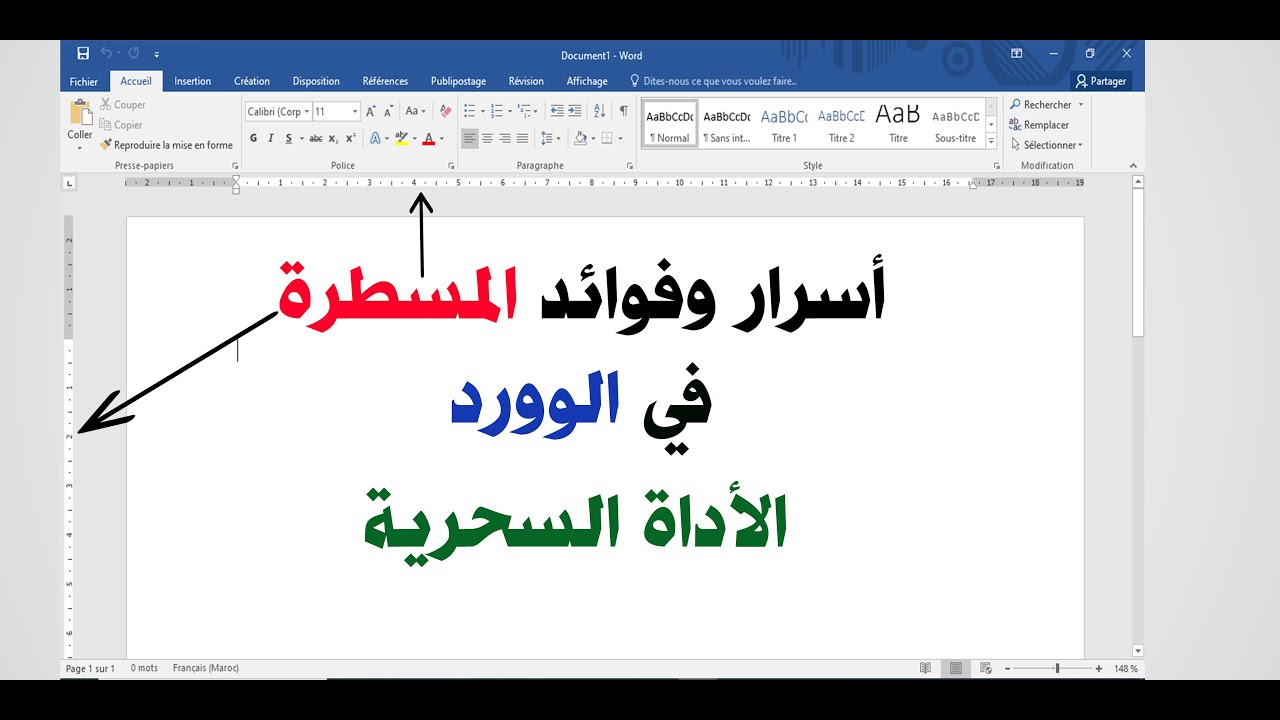This screenshot has width=1280, height=720.
Task: Open the Change Case (Aa) dropdown
Action: [417, 112]
